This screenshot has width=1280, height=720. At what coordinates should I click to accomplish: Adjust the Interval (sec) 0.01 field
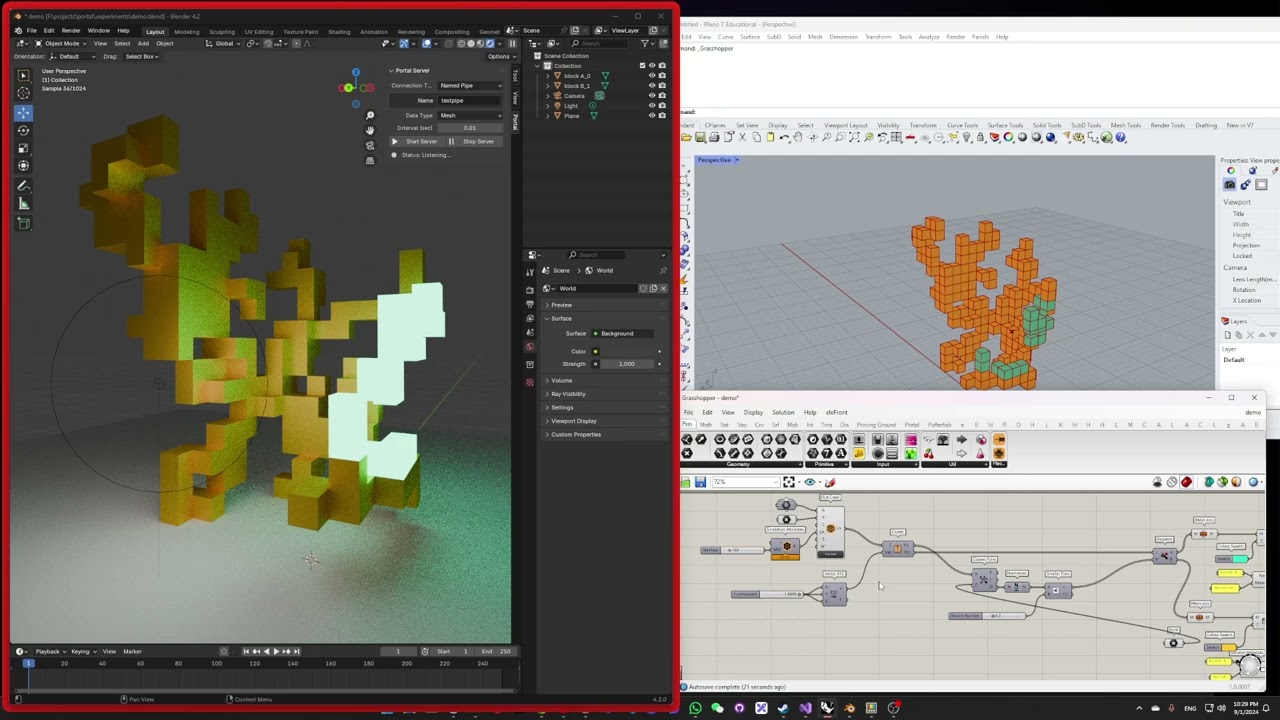tap(470, 128)
